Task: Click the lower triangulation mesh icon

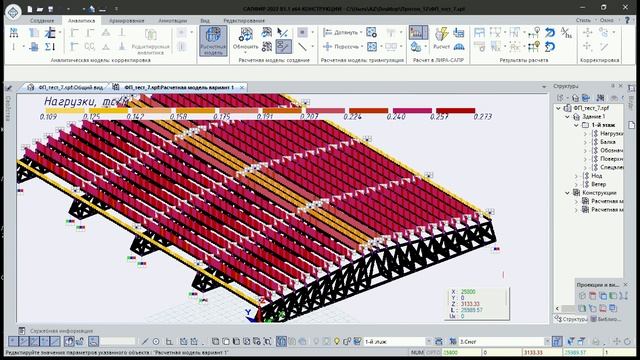Action: click(371, 47)
